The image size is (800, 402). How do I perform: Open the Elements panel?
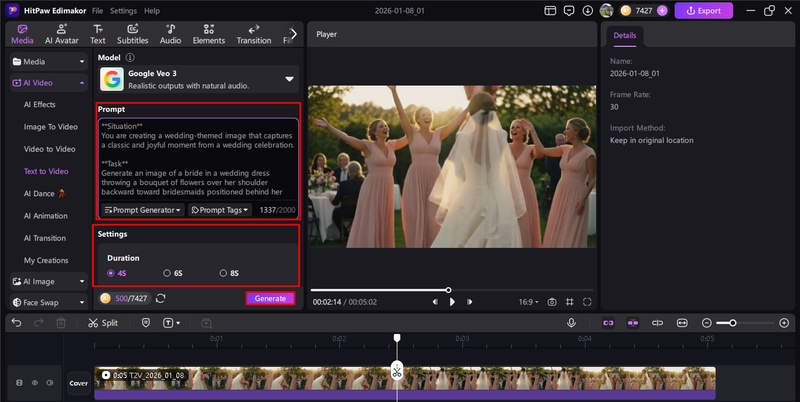(x=211, y=34)
